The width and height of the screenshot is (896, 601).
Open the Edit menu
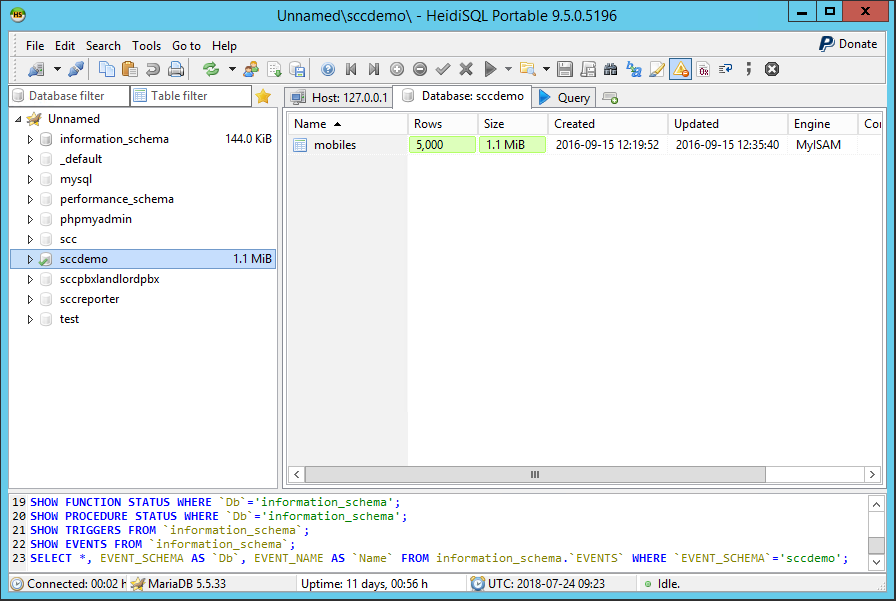point(65,46)
